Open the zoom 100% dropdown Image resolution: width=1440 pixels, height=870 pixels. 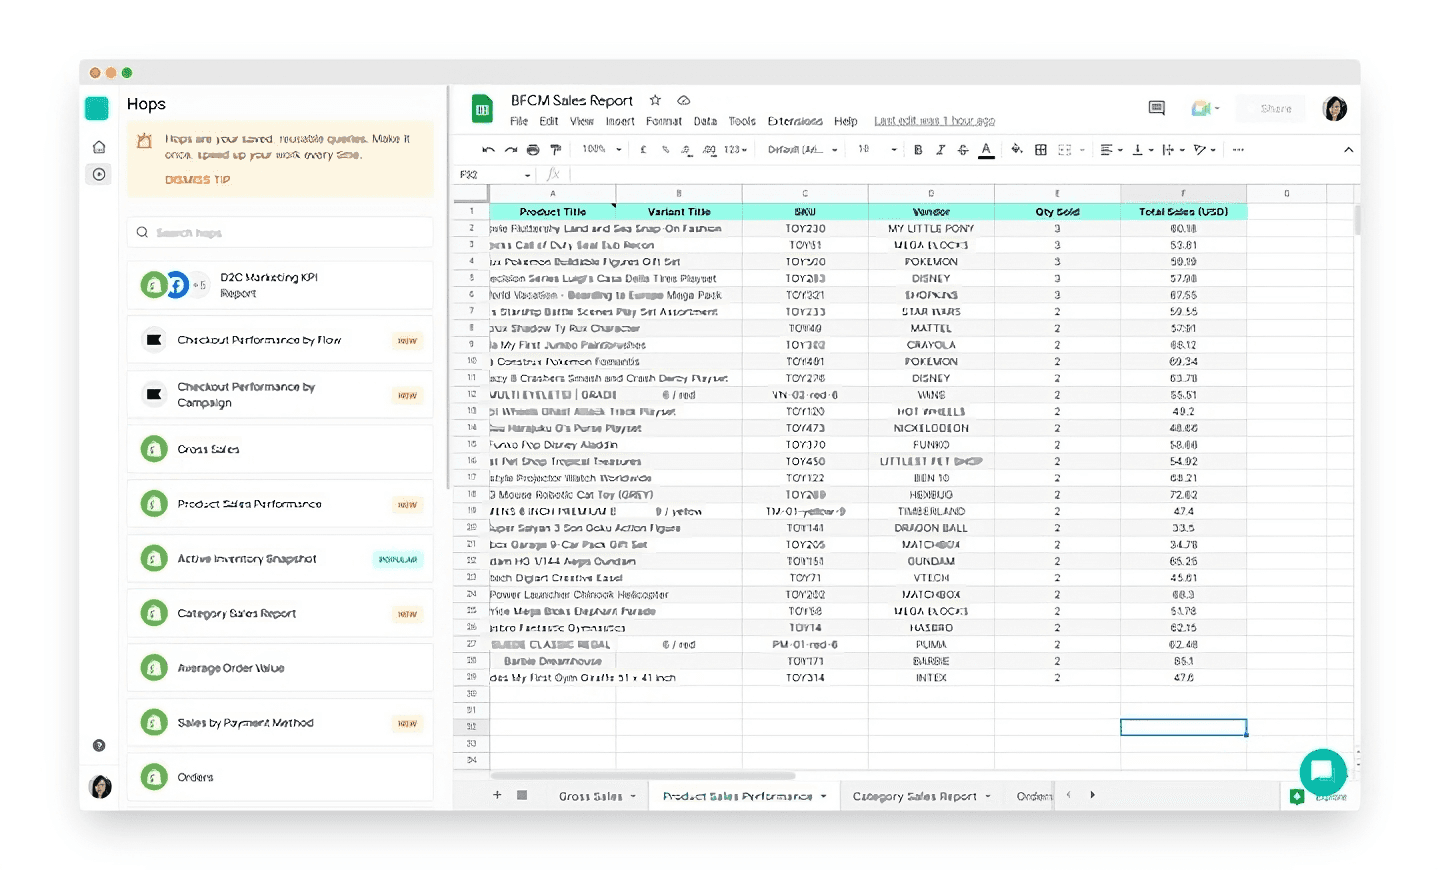[602, 150]
